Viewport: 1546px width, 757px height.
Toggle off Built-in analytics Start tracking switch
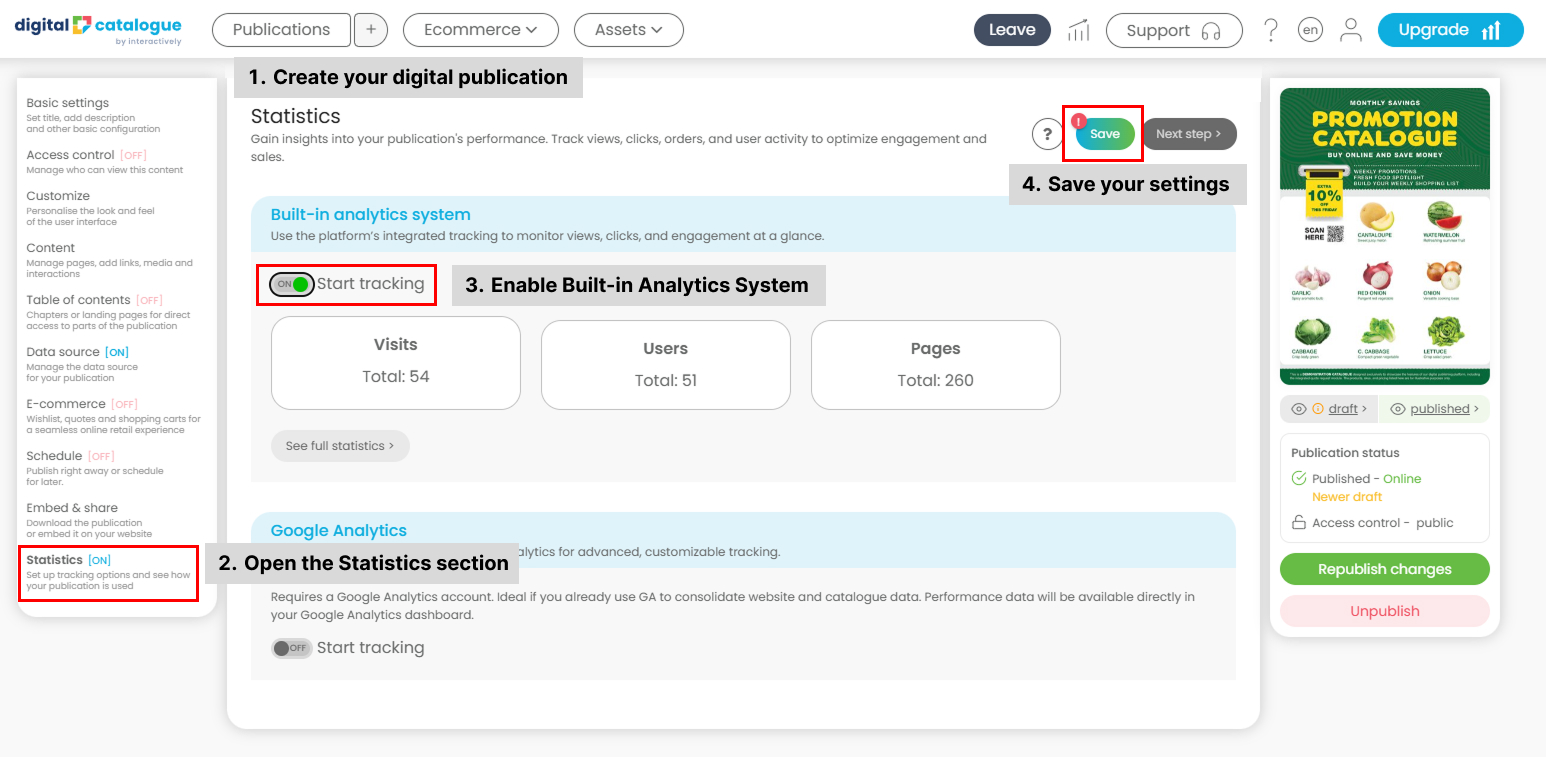[x=292, y=284]
